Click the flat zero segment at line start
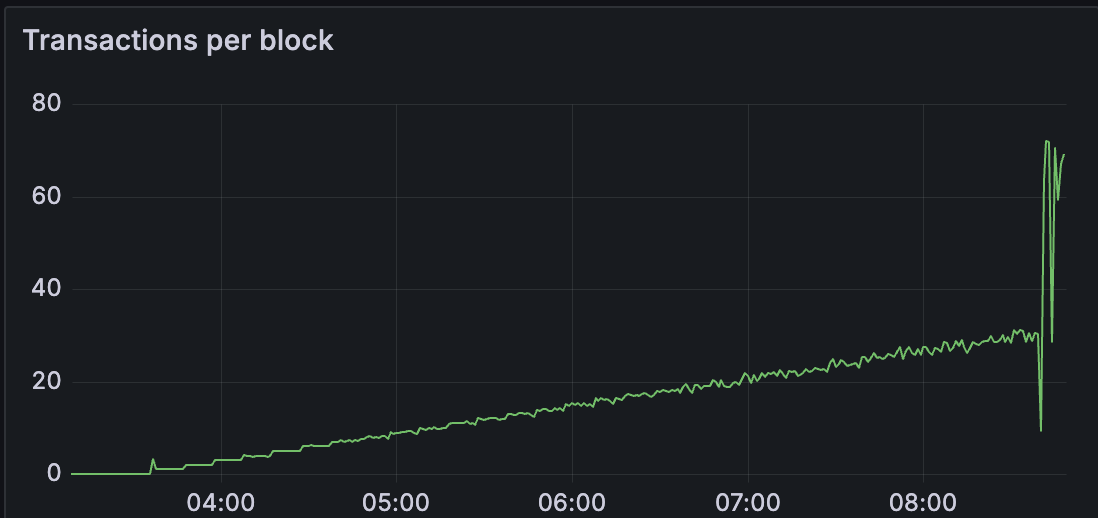This screenshot has width=1098, height=518. pos(110,474)
